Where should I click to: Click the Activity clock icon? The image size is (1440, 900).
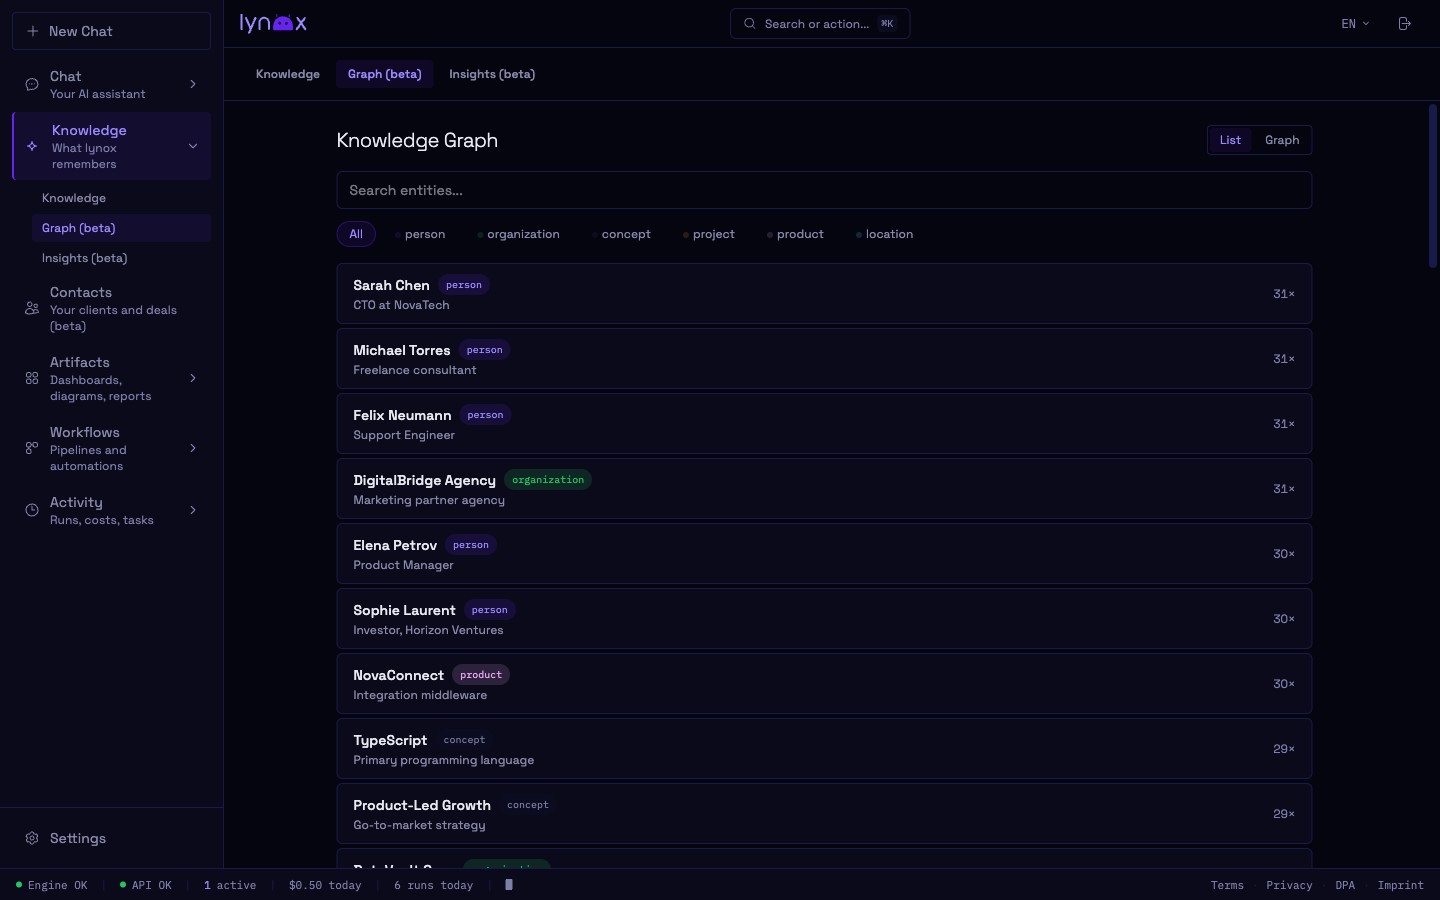[32, 510]
